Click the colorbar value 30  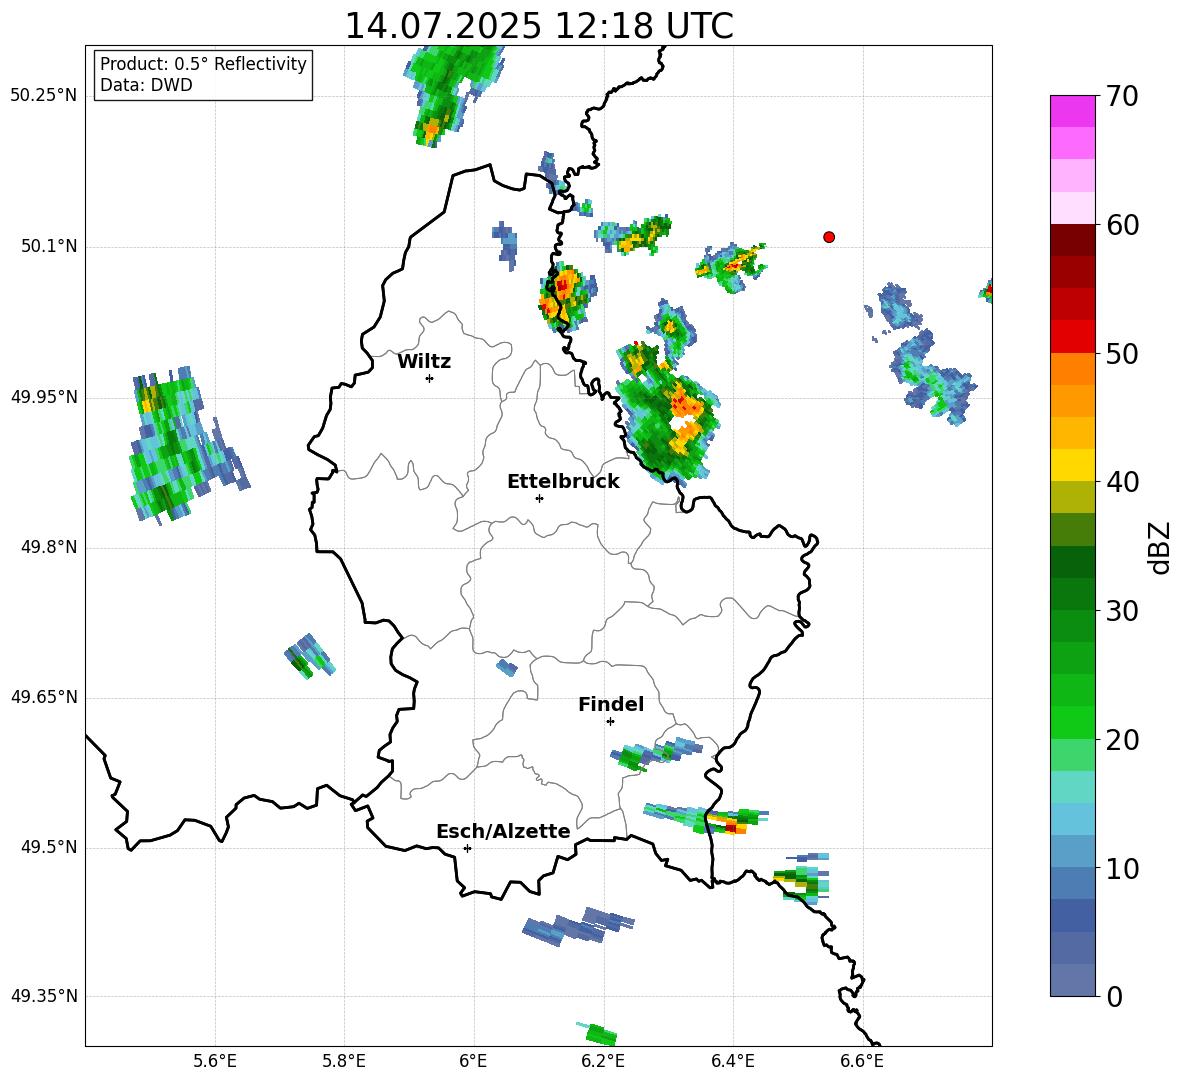coord(1122,611)
